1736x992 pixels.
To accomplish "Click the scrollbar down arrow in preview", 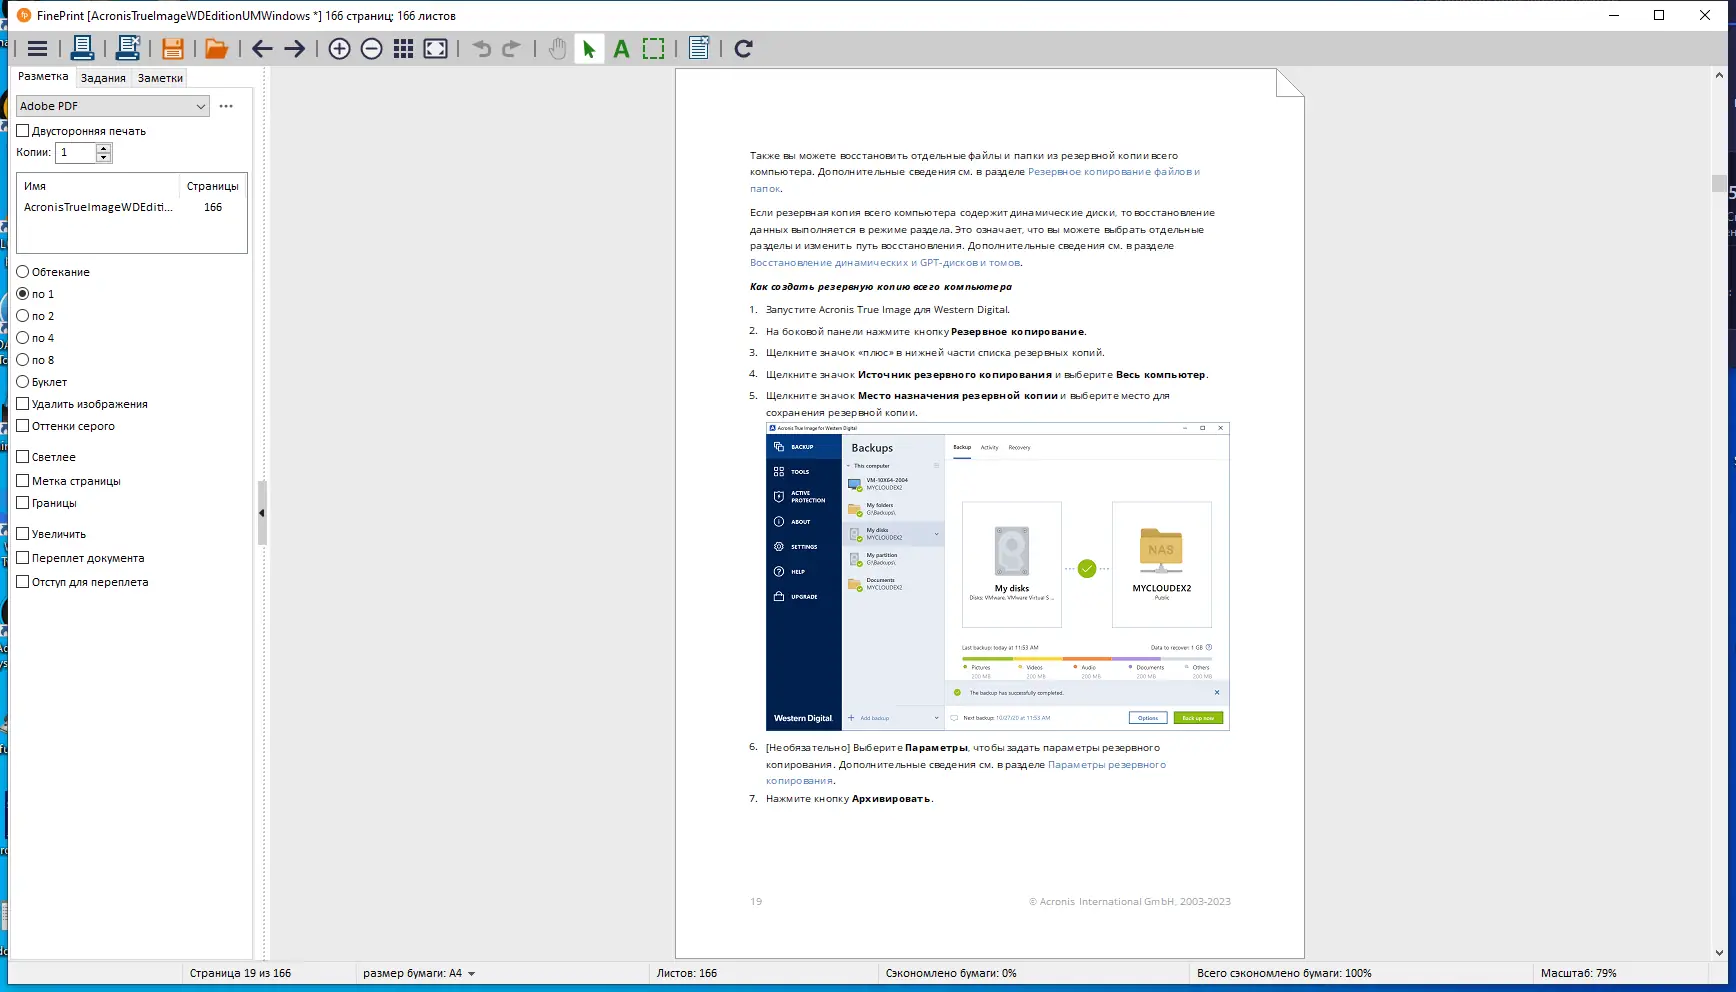I will click(x=1719, y=953).
